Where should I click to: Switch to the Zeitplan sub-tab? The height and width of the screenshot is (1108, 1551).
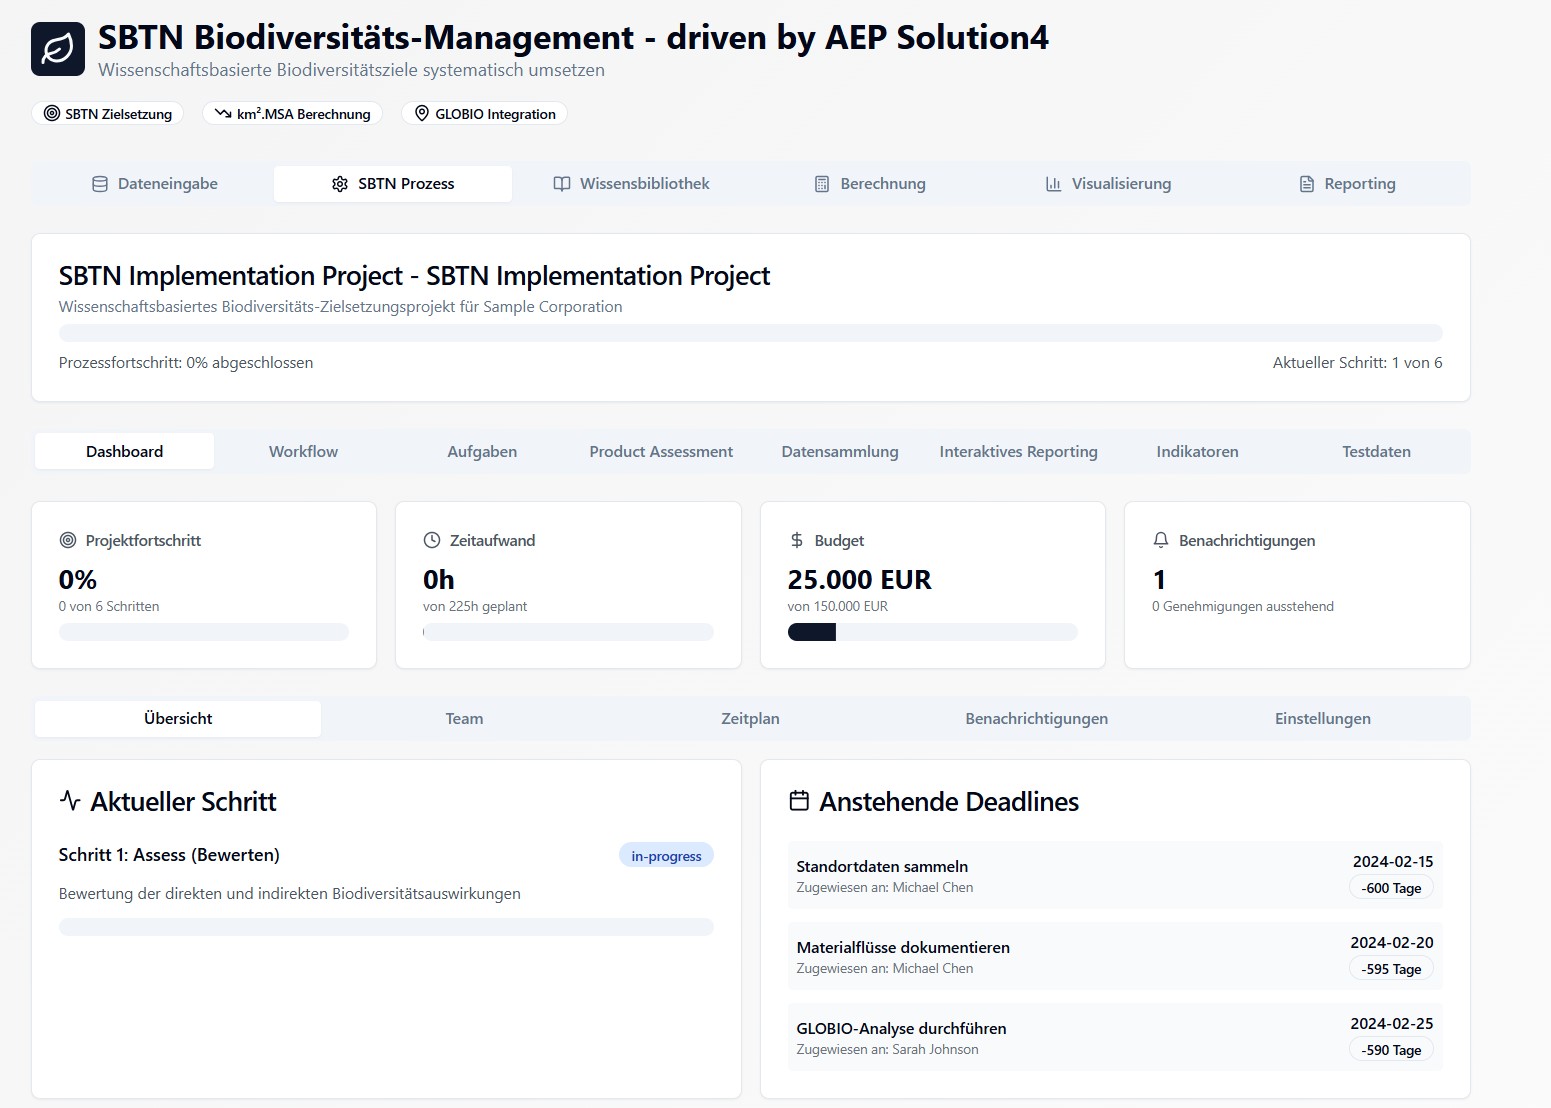point(750,719)
